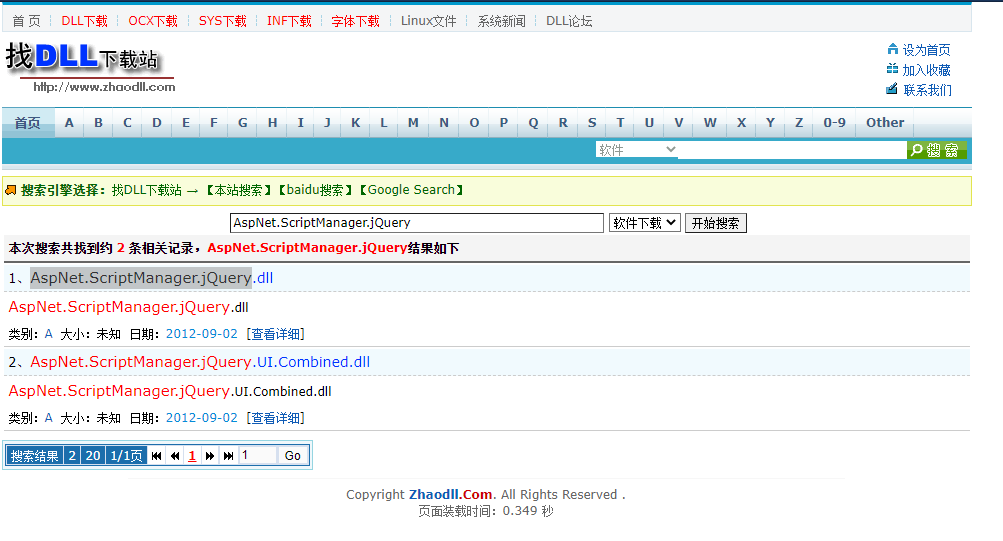Choose baidu搜索 search engine
This screenshot has width=1003, height=541.
[315, 190]
